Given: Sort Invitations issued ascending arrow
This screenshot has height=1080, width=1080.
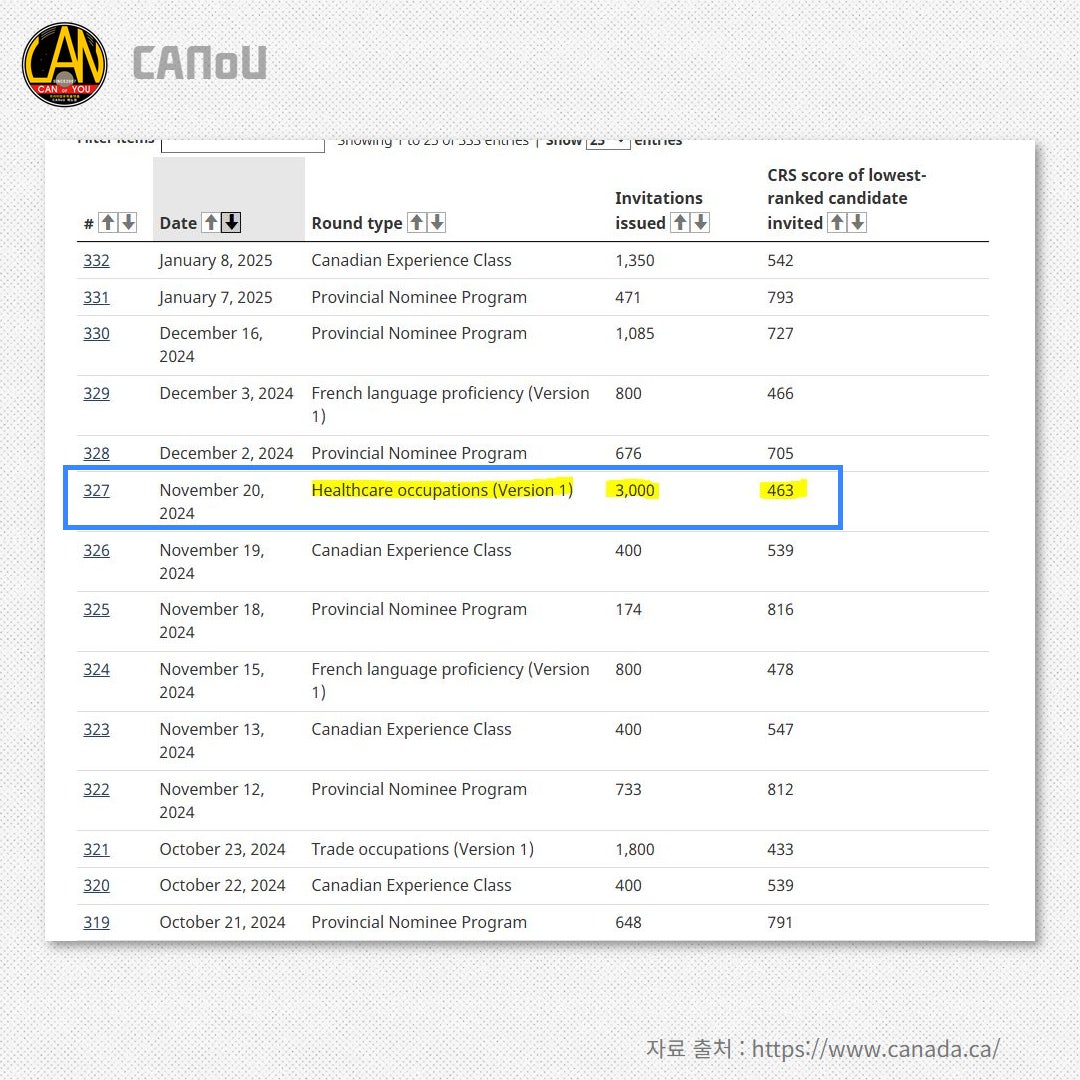Looking at the screenshot, I should tap(680, 223).
